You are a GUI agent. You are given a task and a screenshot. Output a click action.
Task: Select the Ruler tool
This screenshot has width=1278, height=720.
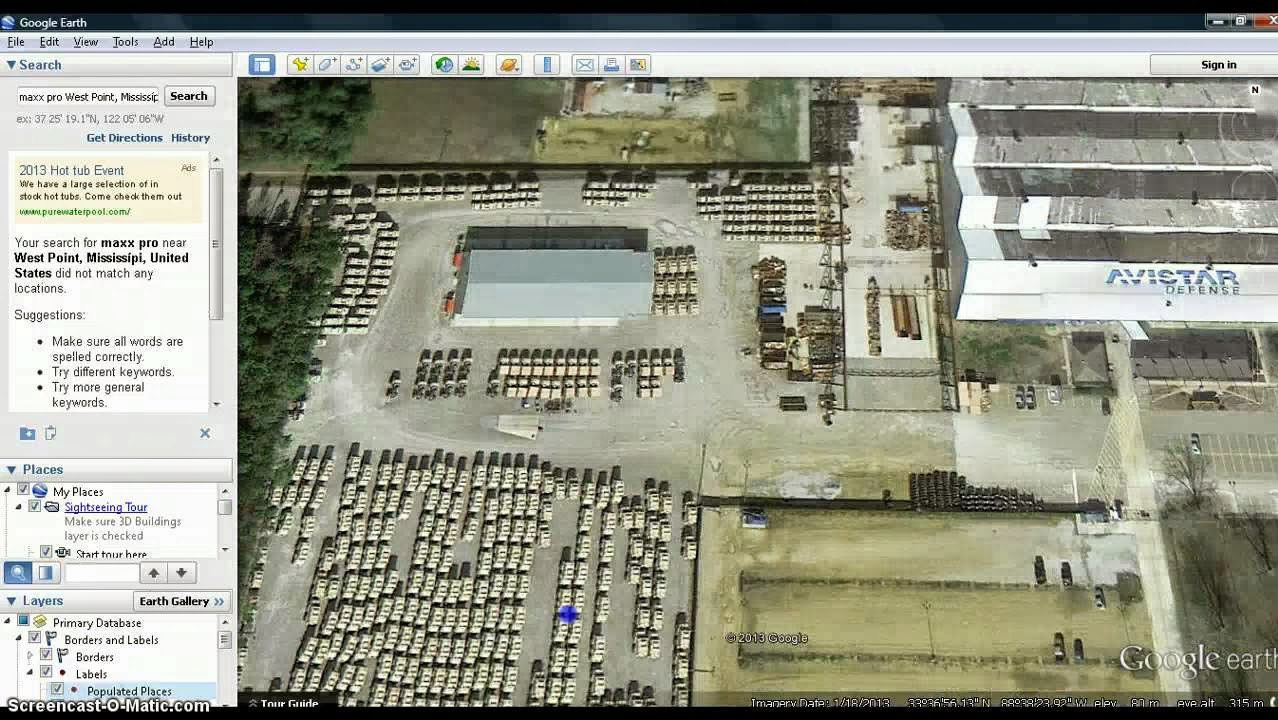(547, 64)
